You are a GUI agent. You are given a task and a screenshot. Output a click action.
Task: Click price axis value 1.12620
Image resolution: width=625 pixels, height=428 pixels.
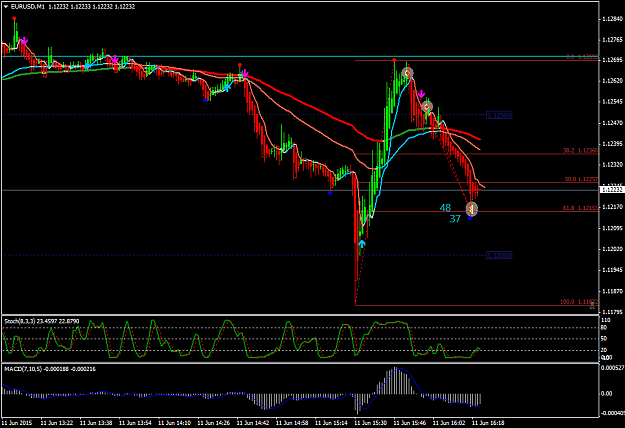click(x=612, y=81)
